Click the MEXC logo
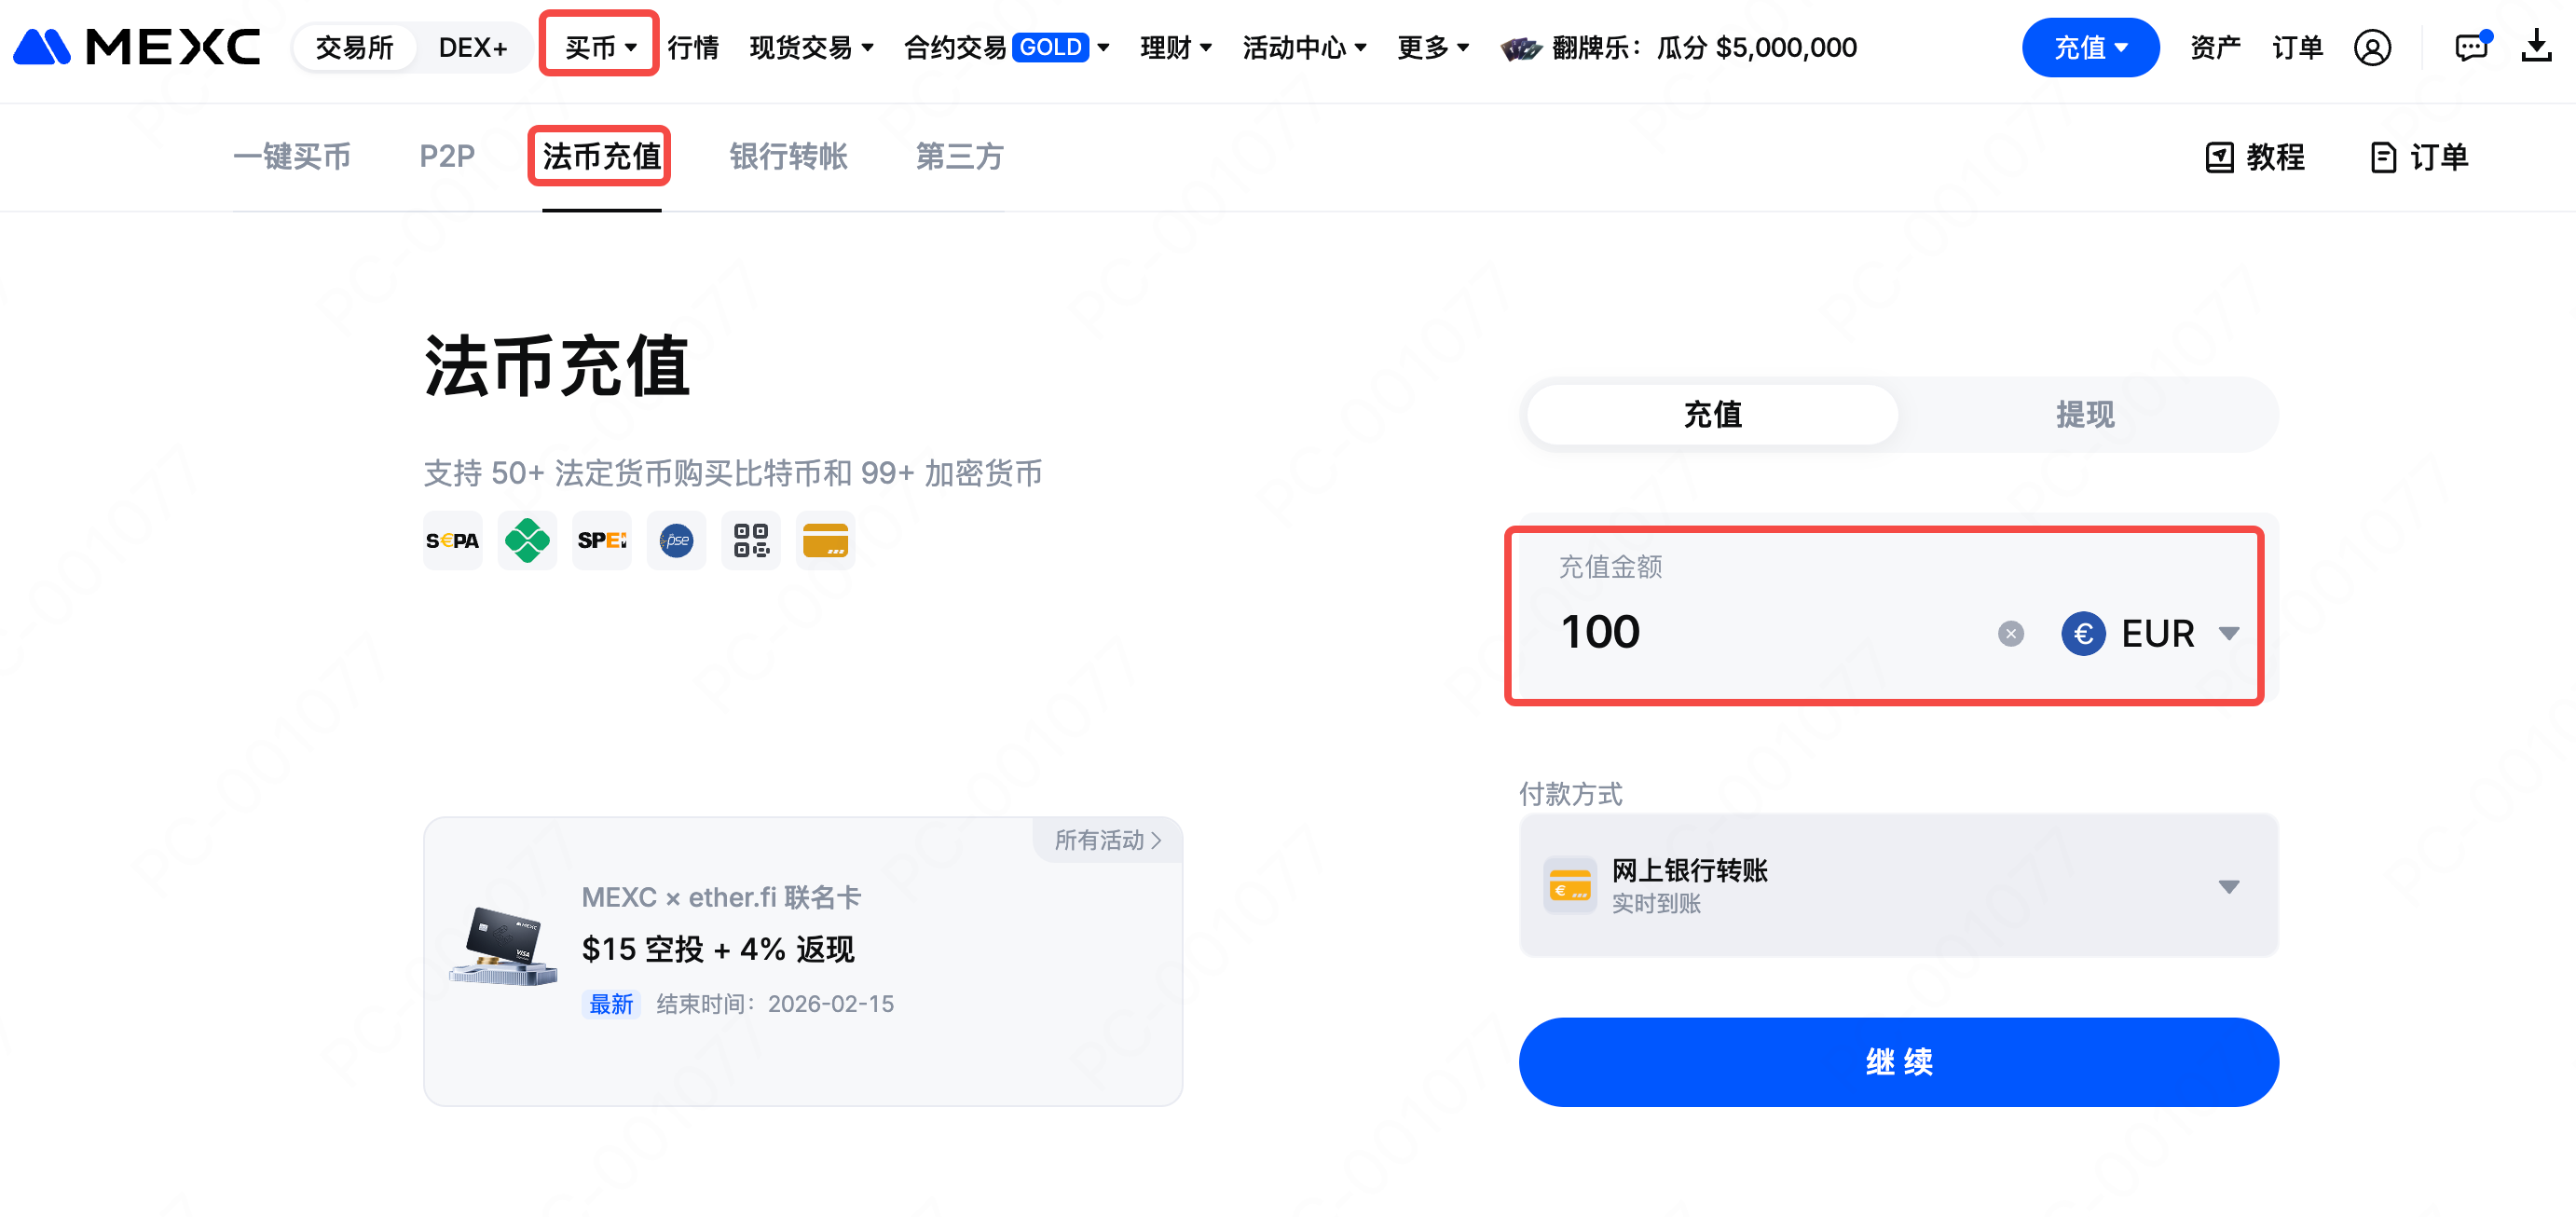The width and height of the screenshot is (2576, 1217). tap(137, 47)
